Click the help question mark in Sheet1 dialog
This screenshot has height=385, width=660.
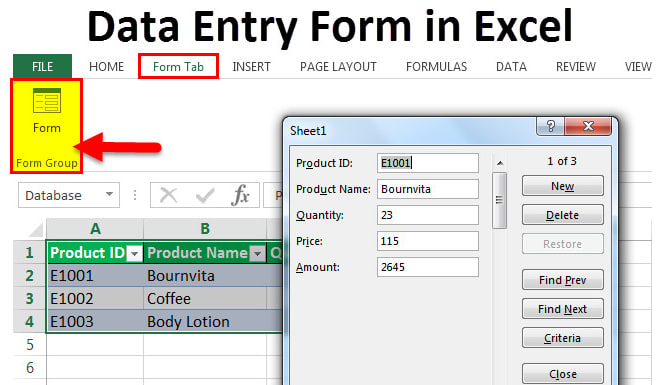point(550,126)
